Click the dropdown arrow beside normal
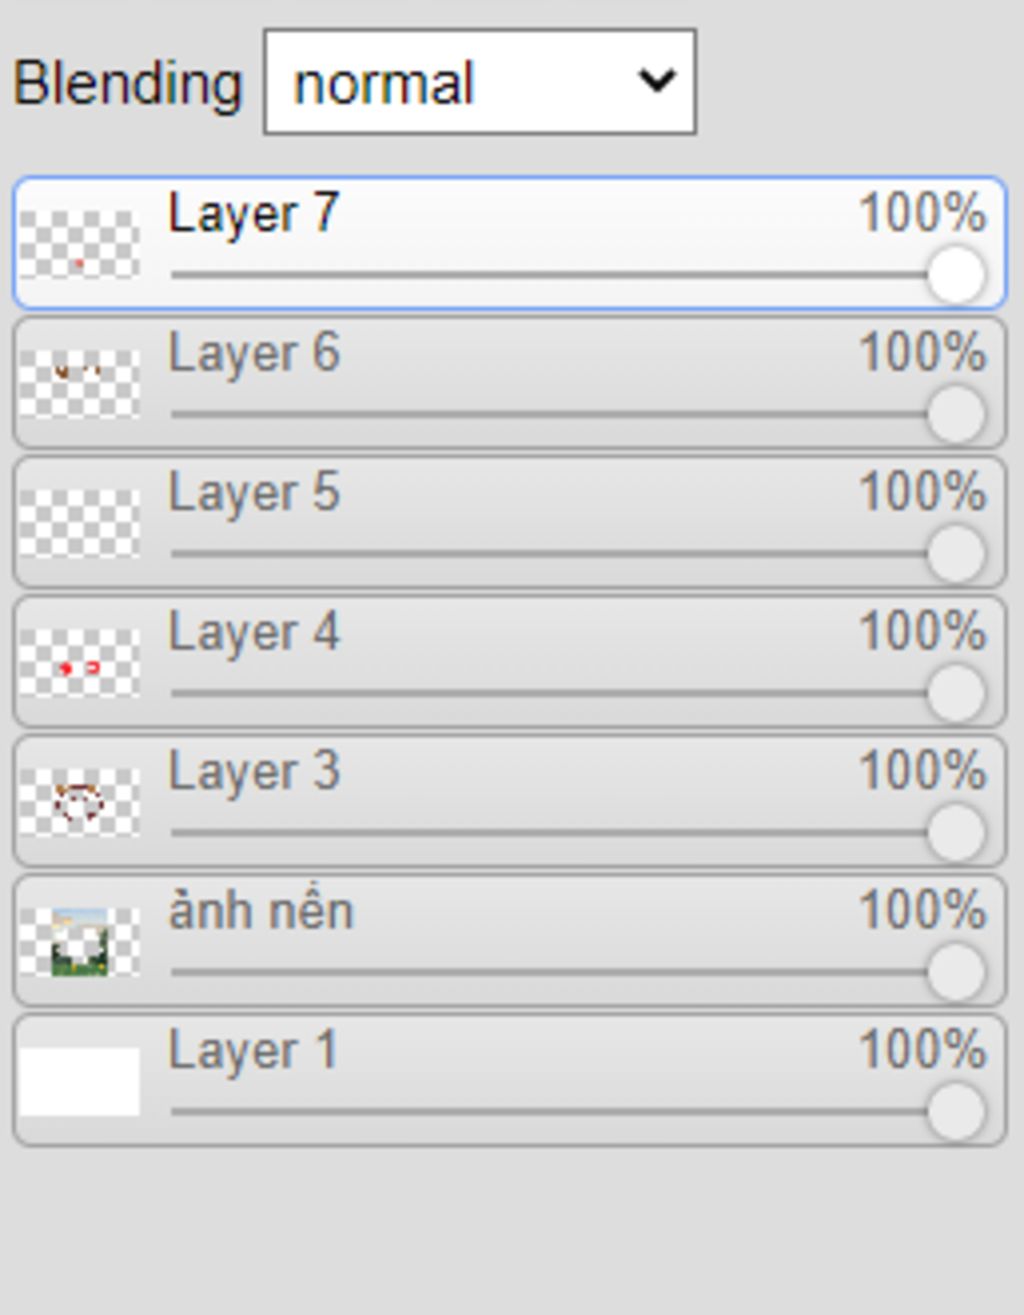The width and height of the screenshot is (1024, 1315). point(657,80)
